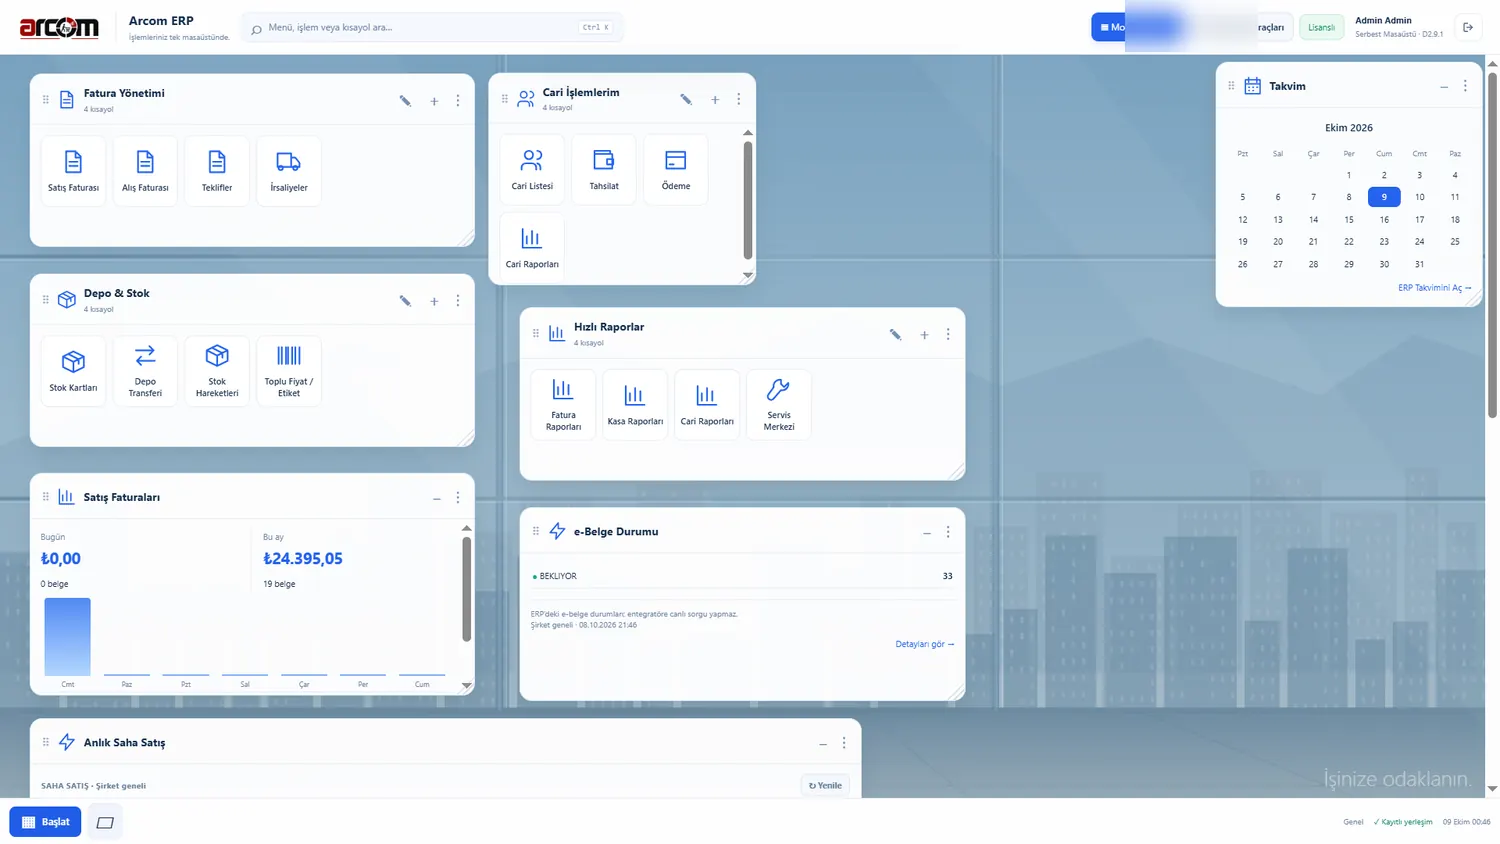Viewport: 1500px width, 844px height.
Task: Open the Teklifler shortcut
Action: coord(217,171)
